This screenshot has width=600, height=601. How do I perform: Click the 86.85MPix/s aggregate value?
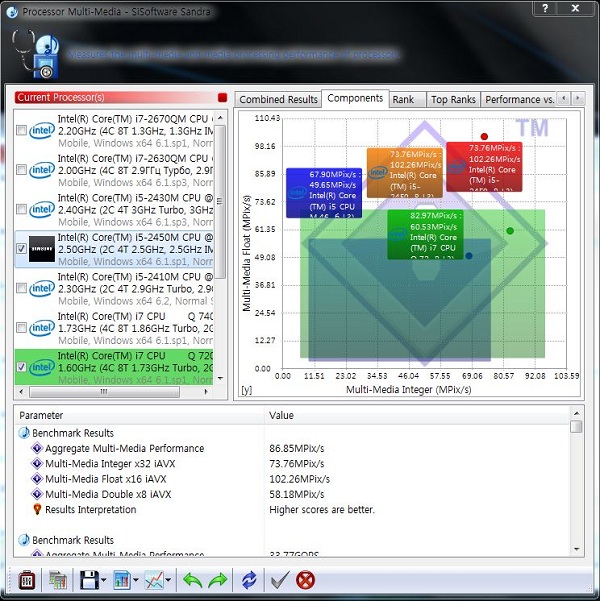[x=297, y=448]
